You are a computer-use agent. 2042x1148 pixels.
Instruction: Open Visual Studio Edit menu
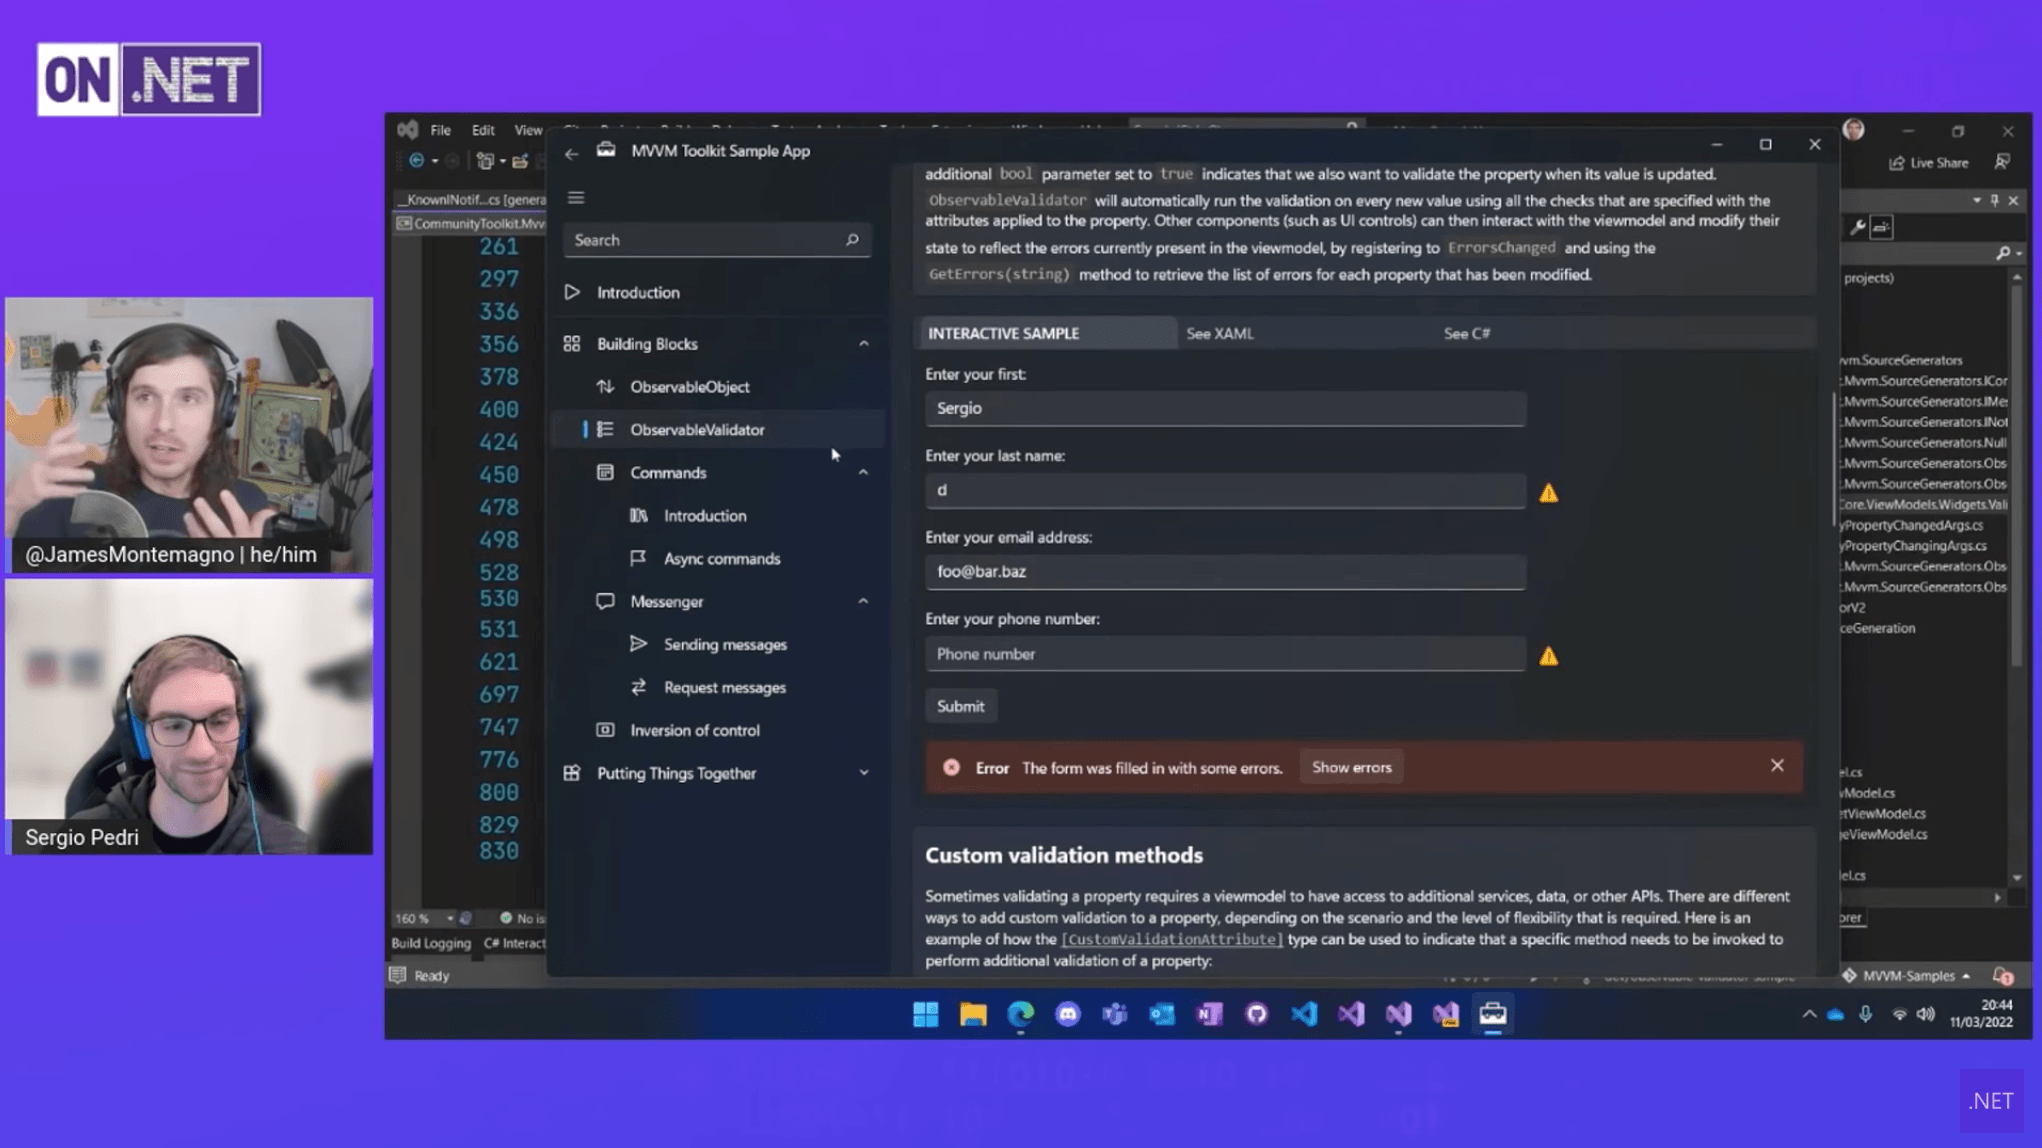pos(483,131)
